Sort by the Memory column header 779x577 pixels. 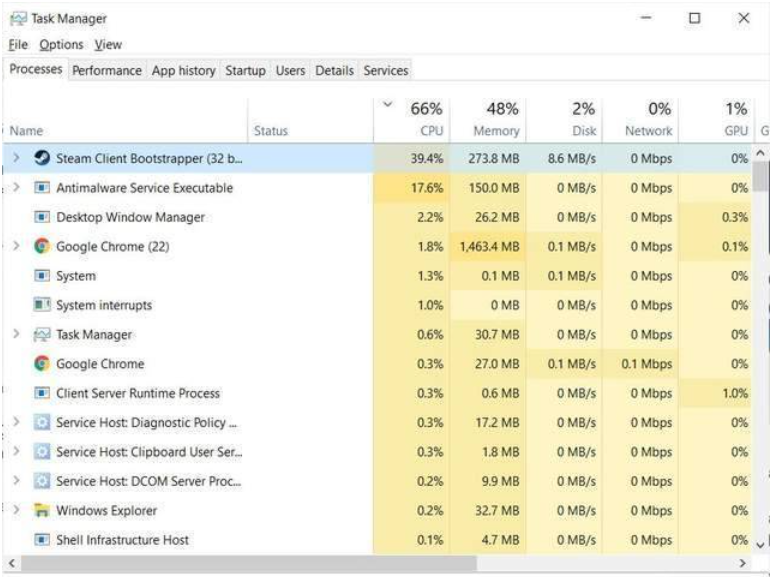click(488, 120)
